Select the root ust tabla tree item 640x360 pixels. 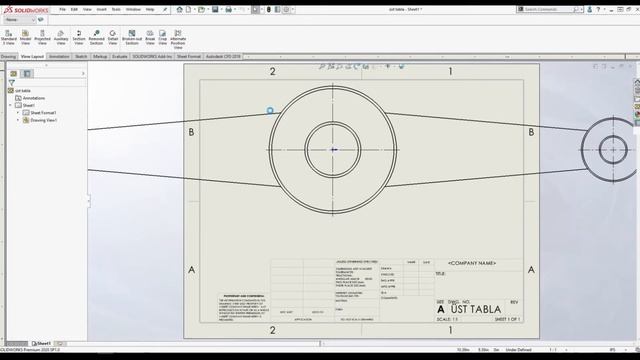coord(23,91)
